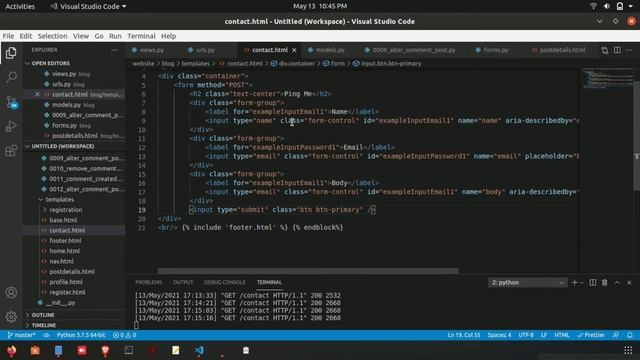Open the Manage gear icon
This screenshot has width=640, height=360.
11,316
